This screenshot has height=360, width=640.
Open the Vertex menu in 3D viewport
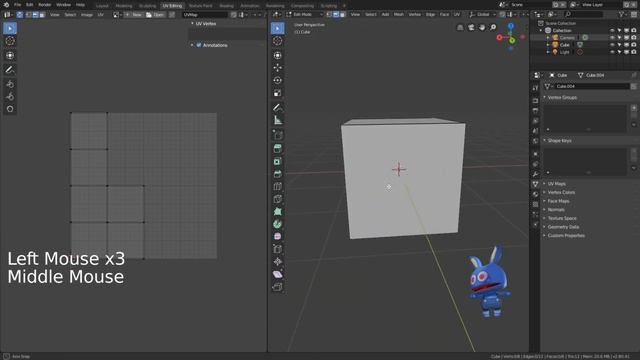(415, 14)
